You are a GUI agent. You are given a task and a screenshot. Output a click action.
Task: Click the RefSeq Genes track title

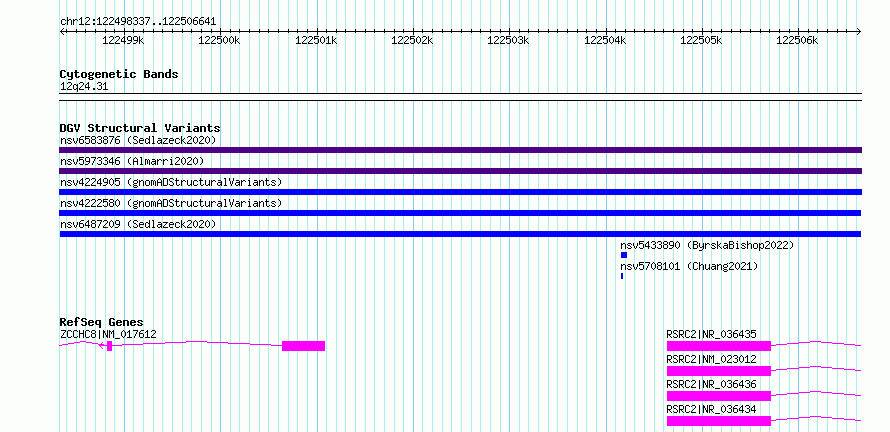(101, 322)
